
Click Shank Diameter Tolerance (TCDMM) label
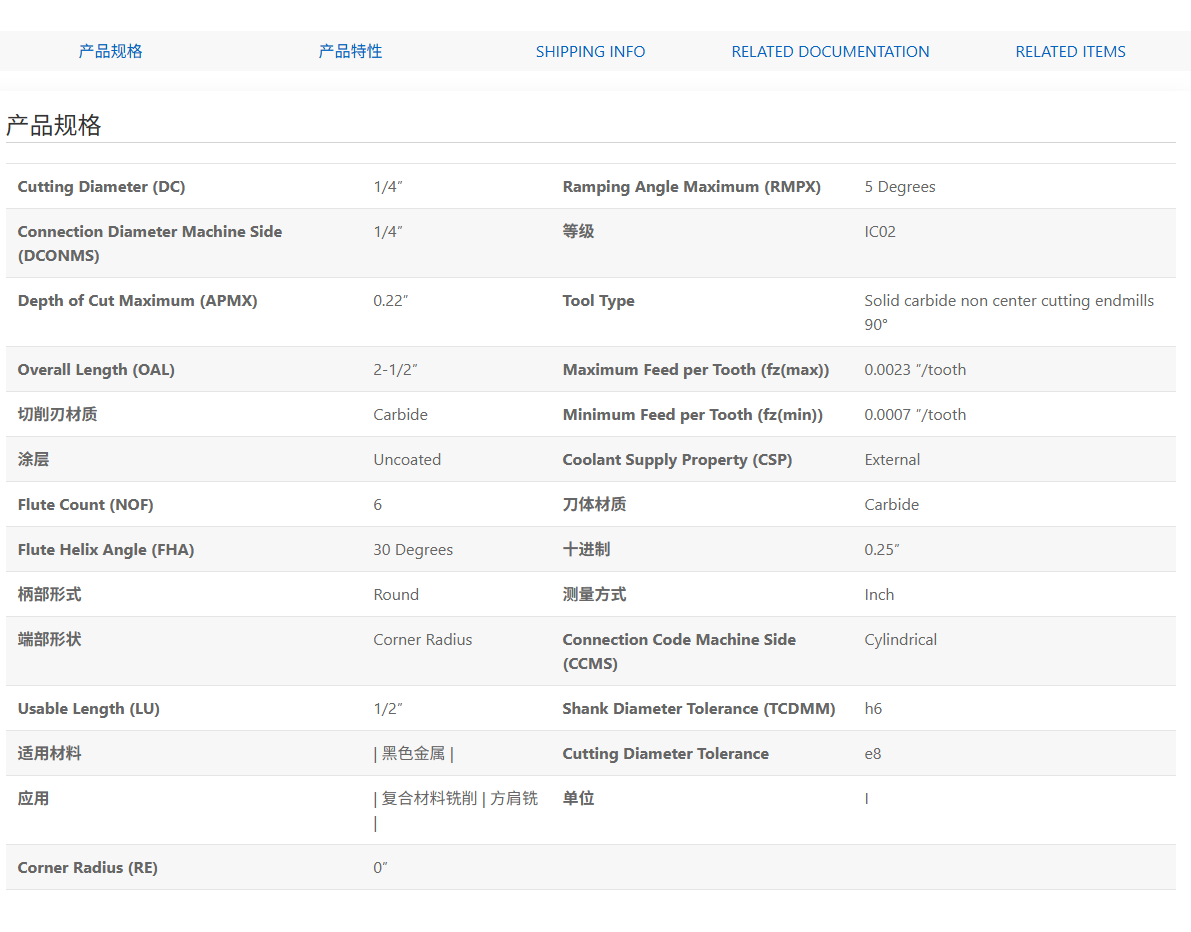698,709
